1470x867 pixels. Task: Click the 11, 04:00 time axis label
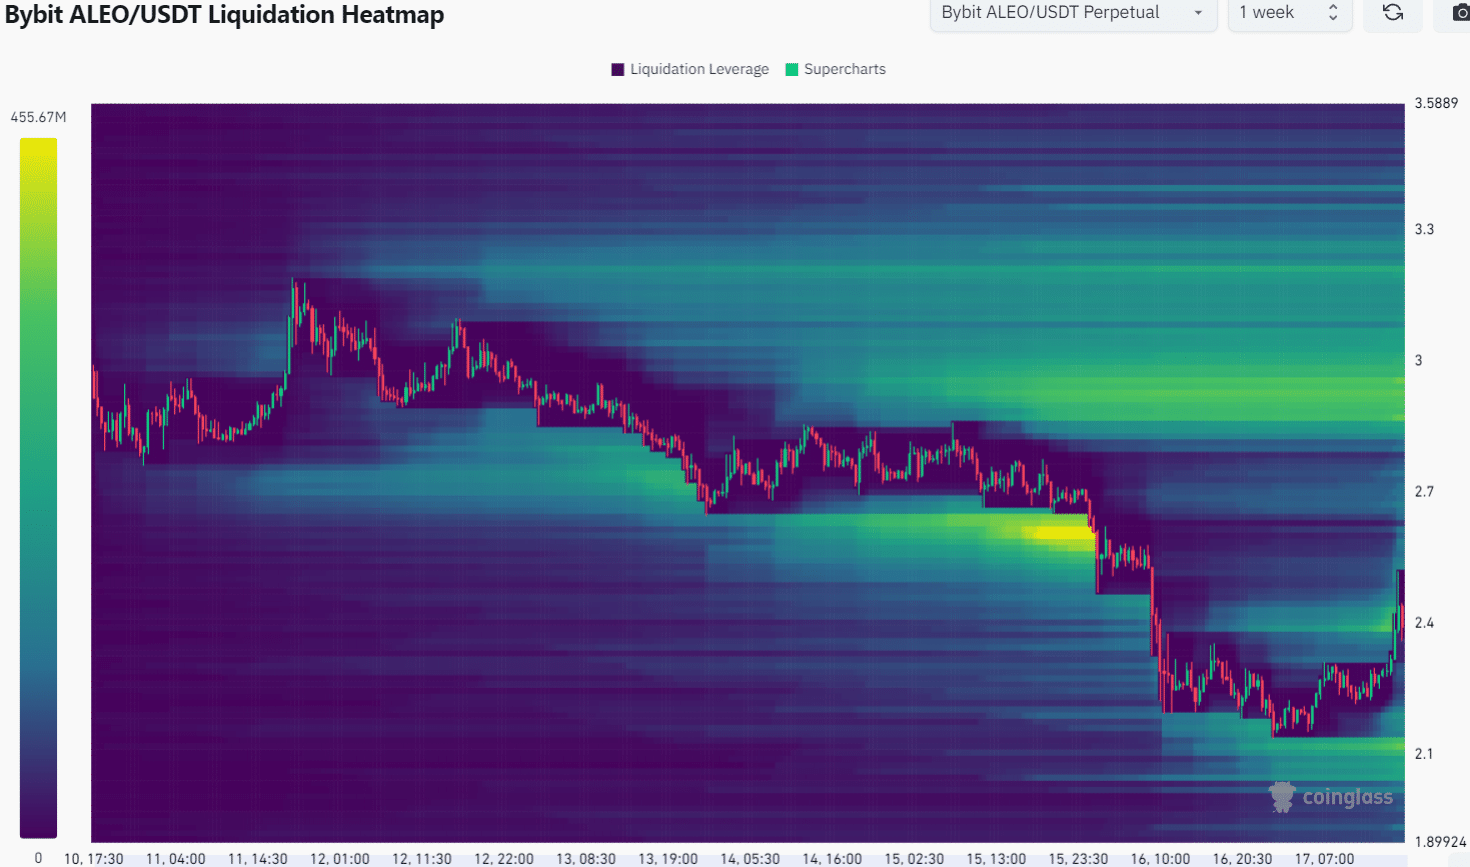pos(176,859)
